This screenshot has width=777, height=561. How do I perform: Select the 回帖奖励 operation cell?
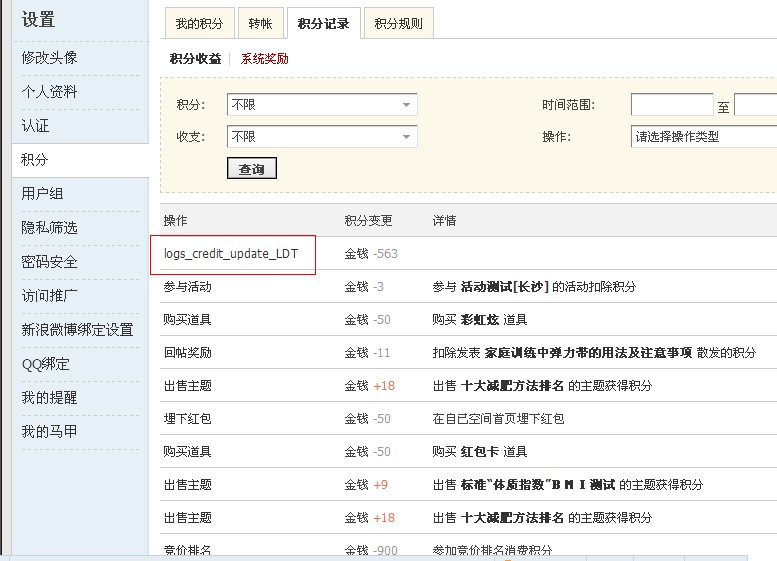[x=188, y=353]
